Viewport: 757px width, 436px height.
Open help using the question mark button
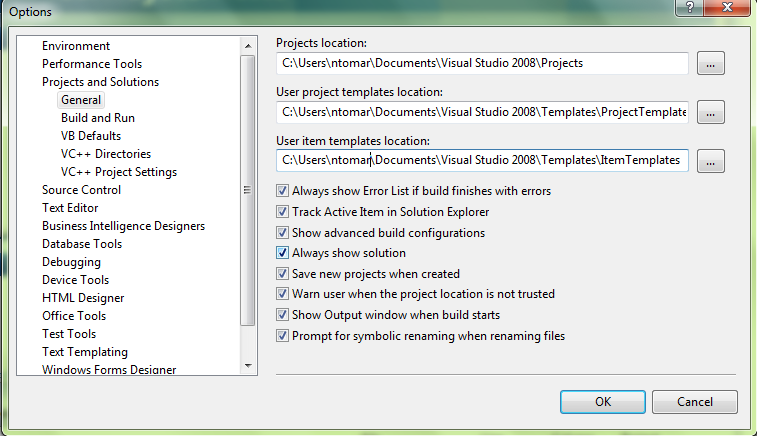coord(687,8)
